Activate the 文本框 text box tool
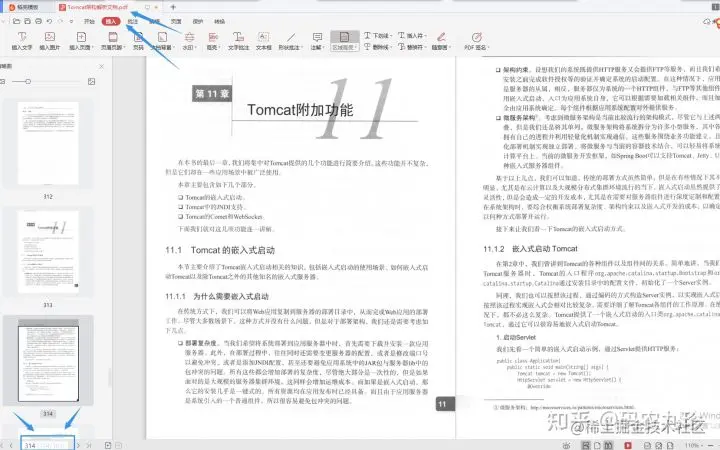This screenshot has height=450, width=720. pyautogui.click(x=264, y=41)
